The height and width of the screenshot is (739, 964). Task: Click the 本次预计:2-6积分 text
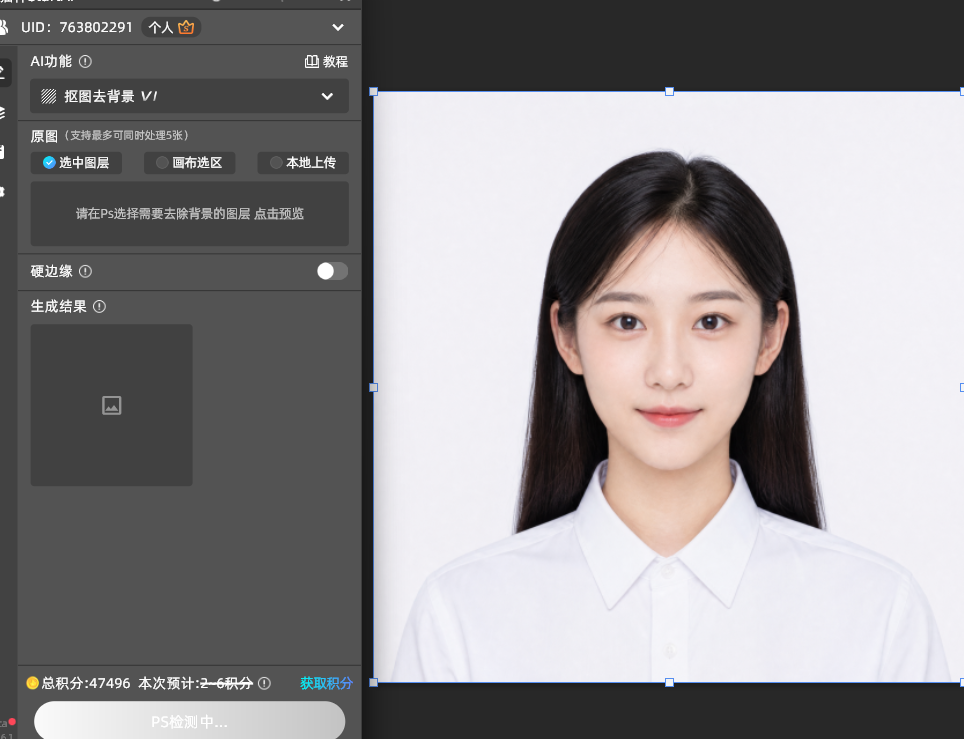(x=196, y=683)
